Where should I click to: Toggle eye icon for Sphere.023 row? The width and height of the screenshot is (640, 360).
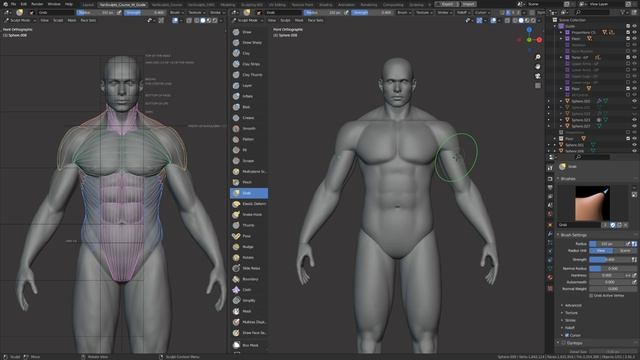point(634,120)
